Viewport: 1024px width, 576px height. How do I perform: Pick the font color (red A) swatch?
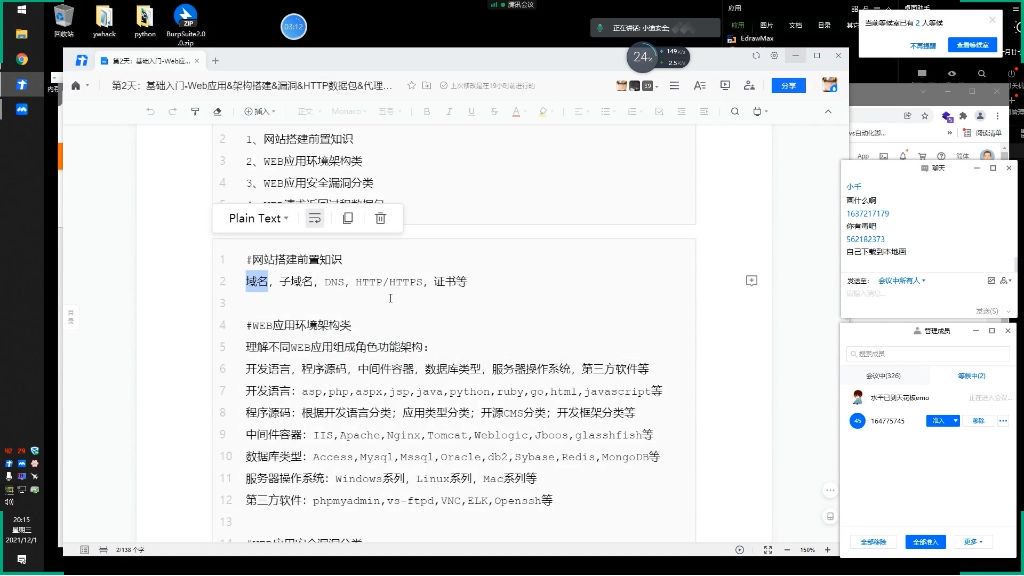click(x=517, y=112)
